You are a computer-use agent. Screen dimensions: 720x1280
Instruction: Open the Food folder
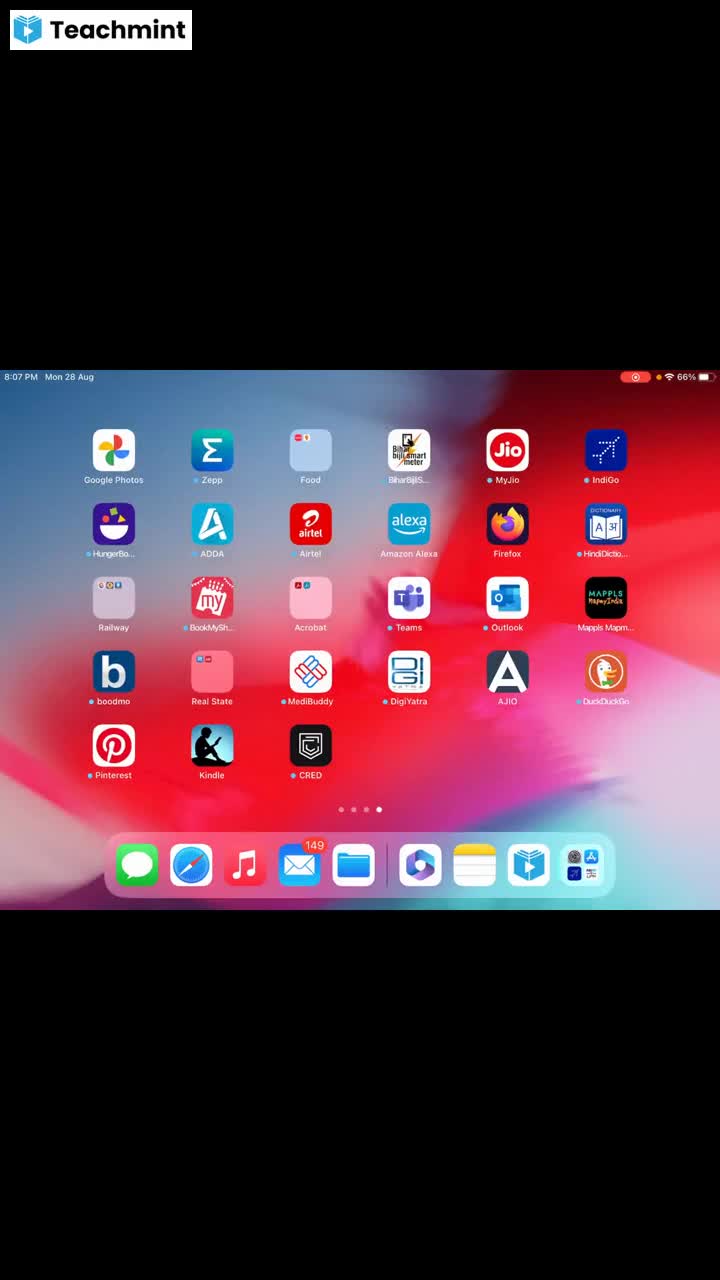pos(311,450)
